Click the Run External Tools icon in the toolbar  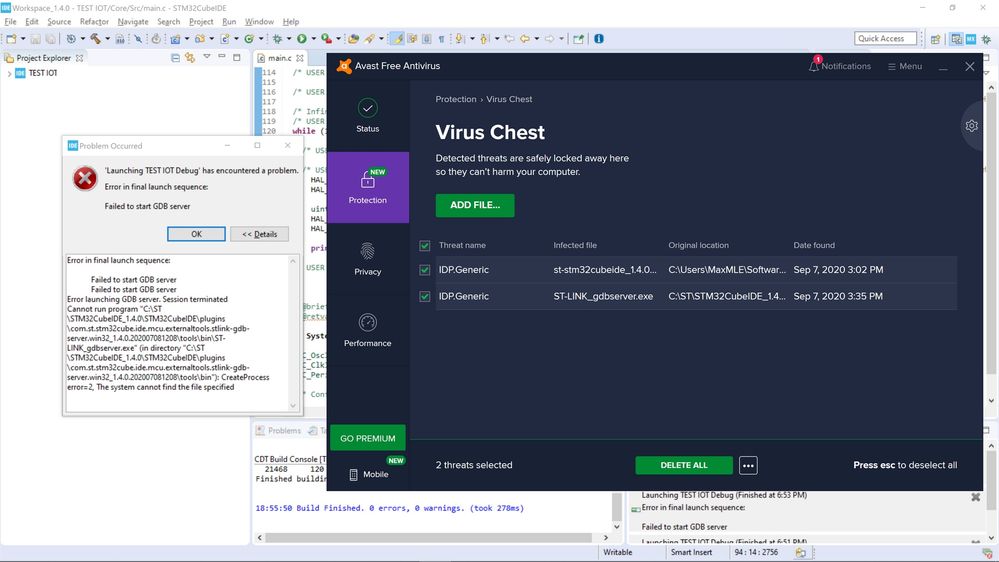pos(326,39)
